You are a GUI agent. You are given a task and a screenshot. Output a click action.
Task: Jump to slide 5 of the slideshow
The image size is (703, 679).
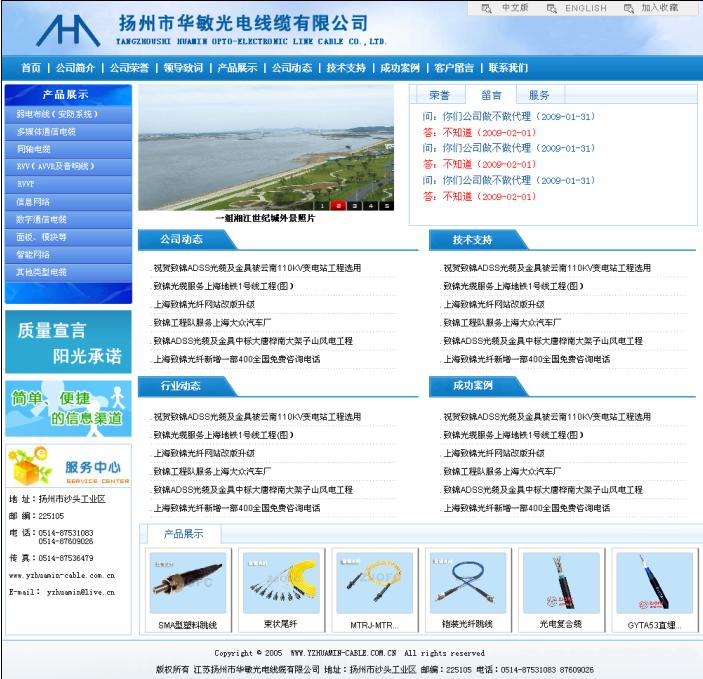(x=385, y=205)
